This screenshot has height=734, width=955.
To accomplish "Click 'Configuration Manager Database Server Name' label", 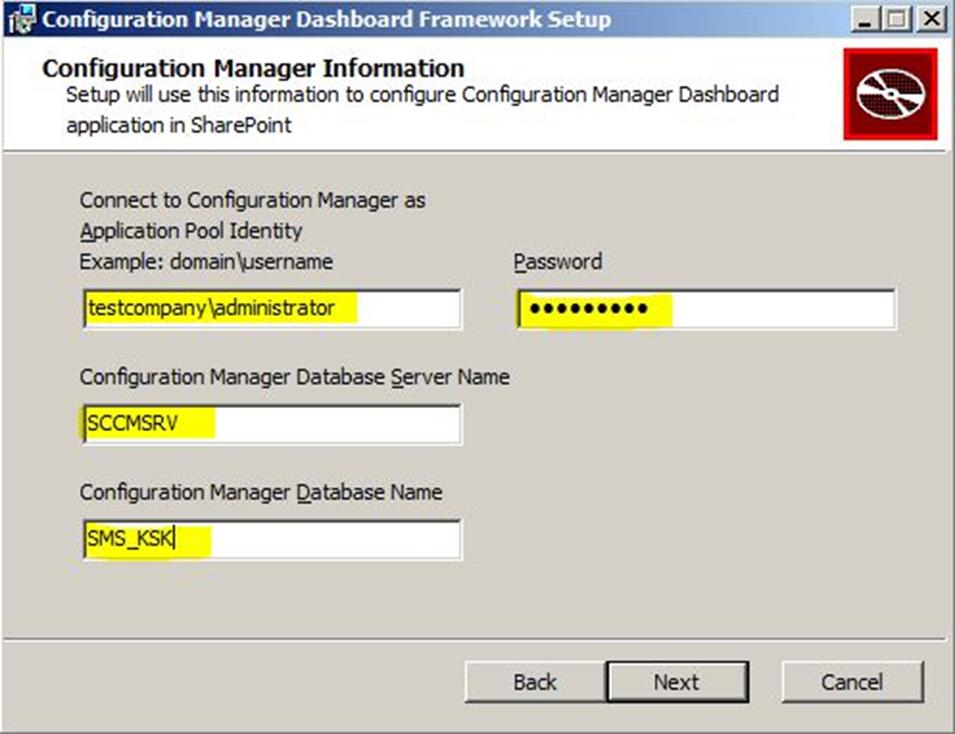I will pos(295,377).
